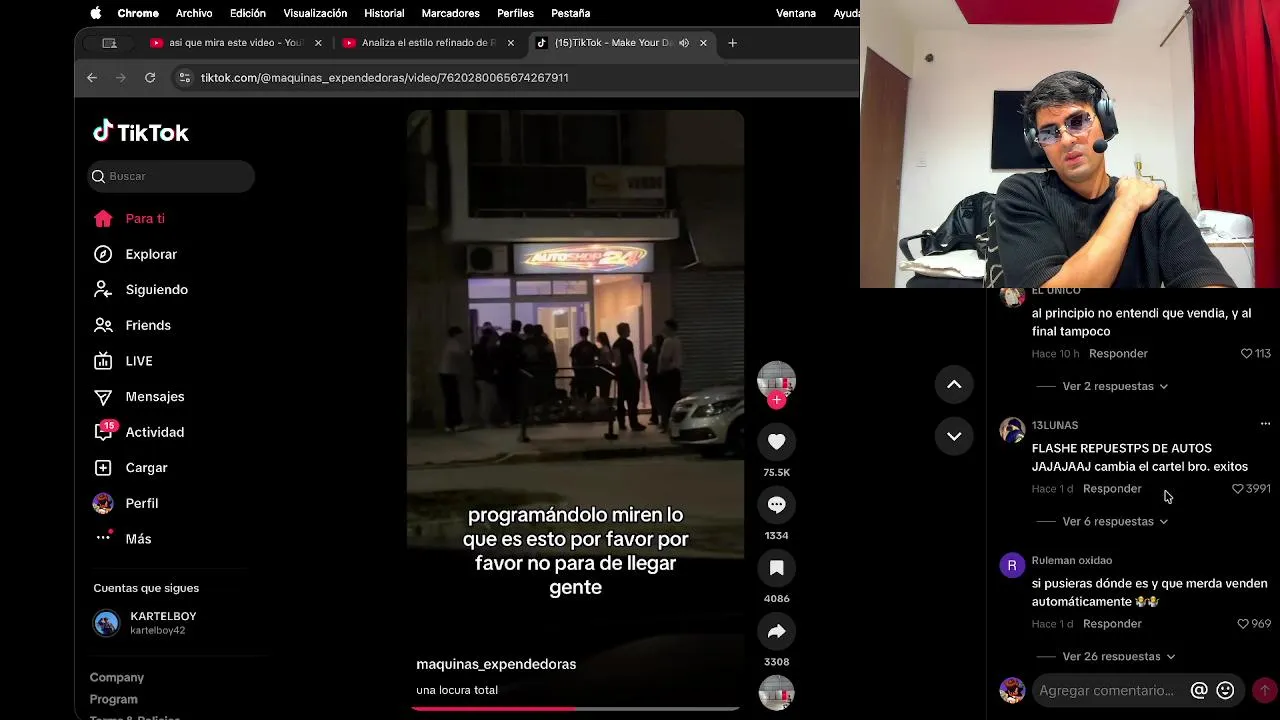Image resolution: width=1280 pixels, height=720 pixels.
Task: Open Chrome tab search button
Action: [x=110, y=43]
